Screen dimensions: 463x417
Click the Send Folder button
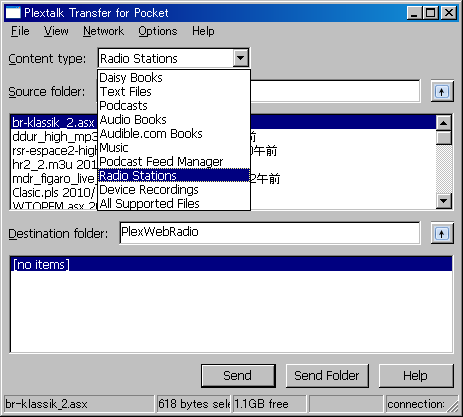tap(327, 376)
